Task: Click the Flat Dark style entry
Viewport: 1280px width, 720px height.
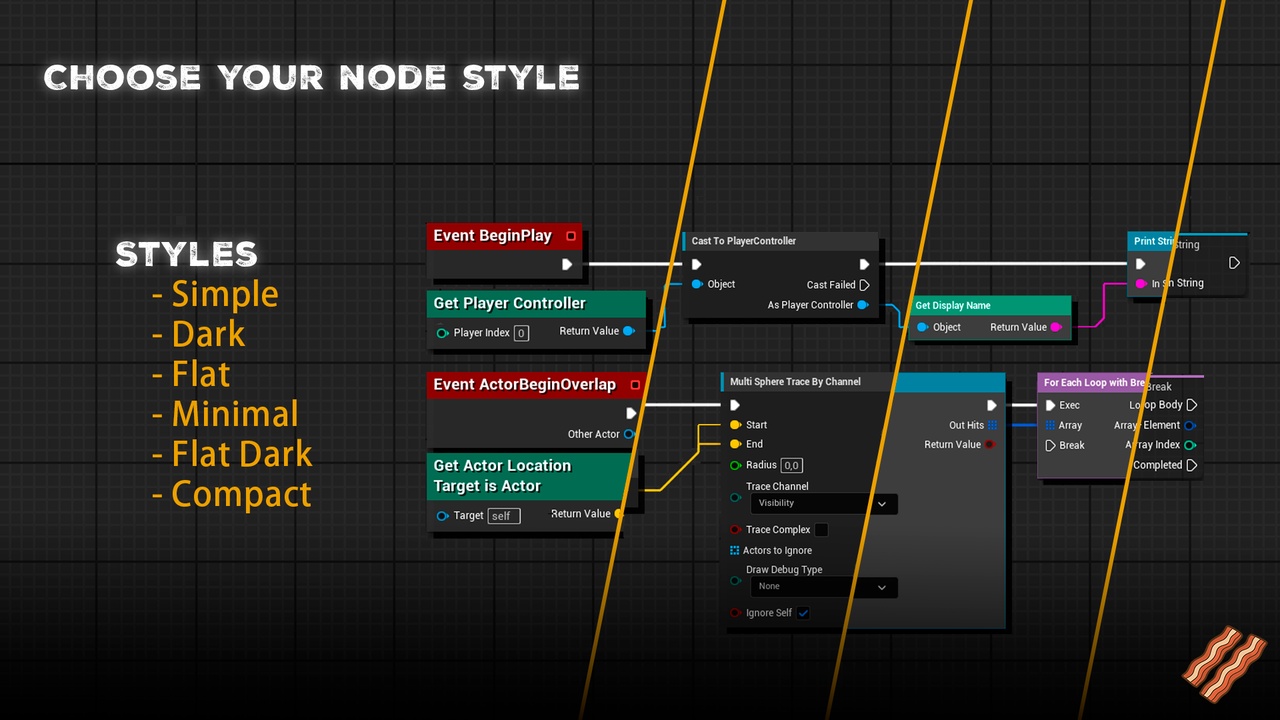Action: [242, 454]
